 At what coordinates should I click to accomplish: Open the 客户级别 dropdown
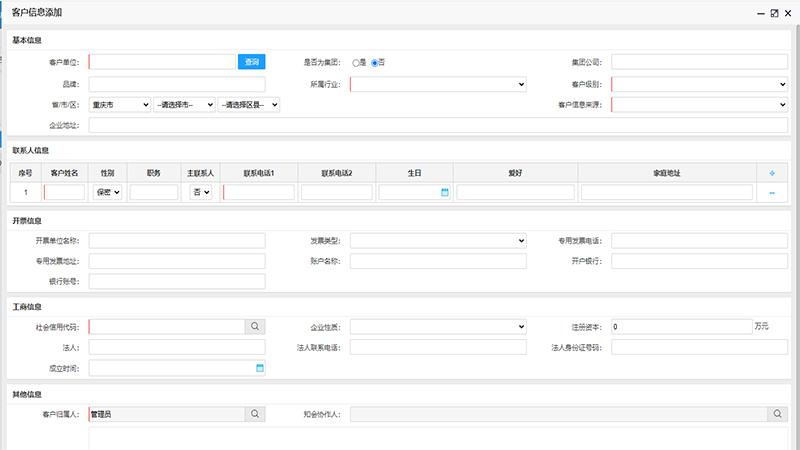click(x=699, y=84)
